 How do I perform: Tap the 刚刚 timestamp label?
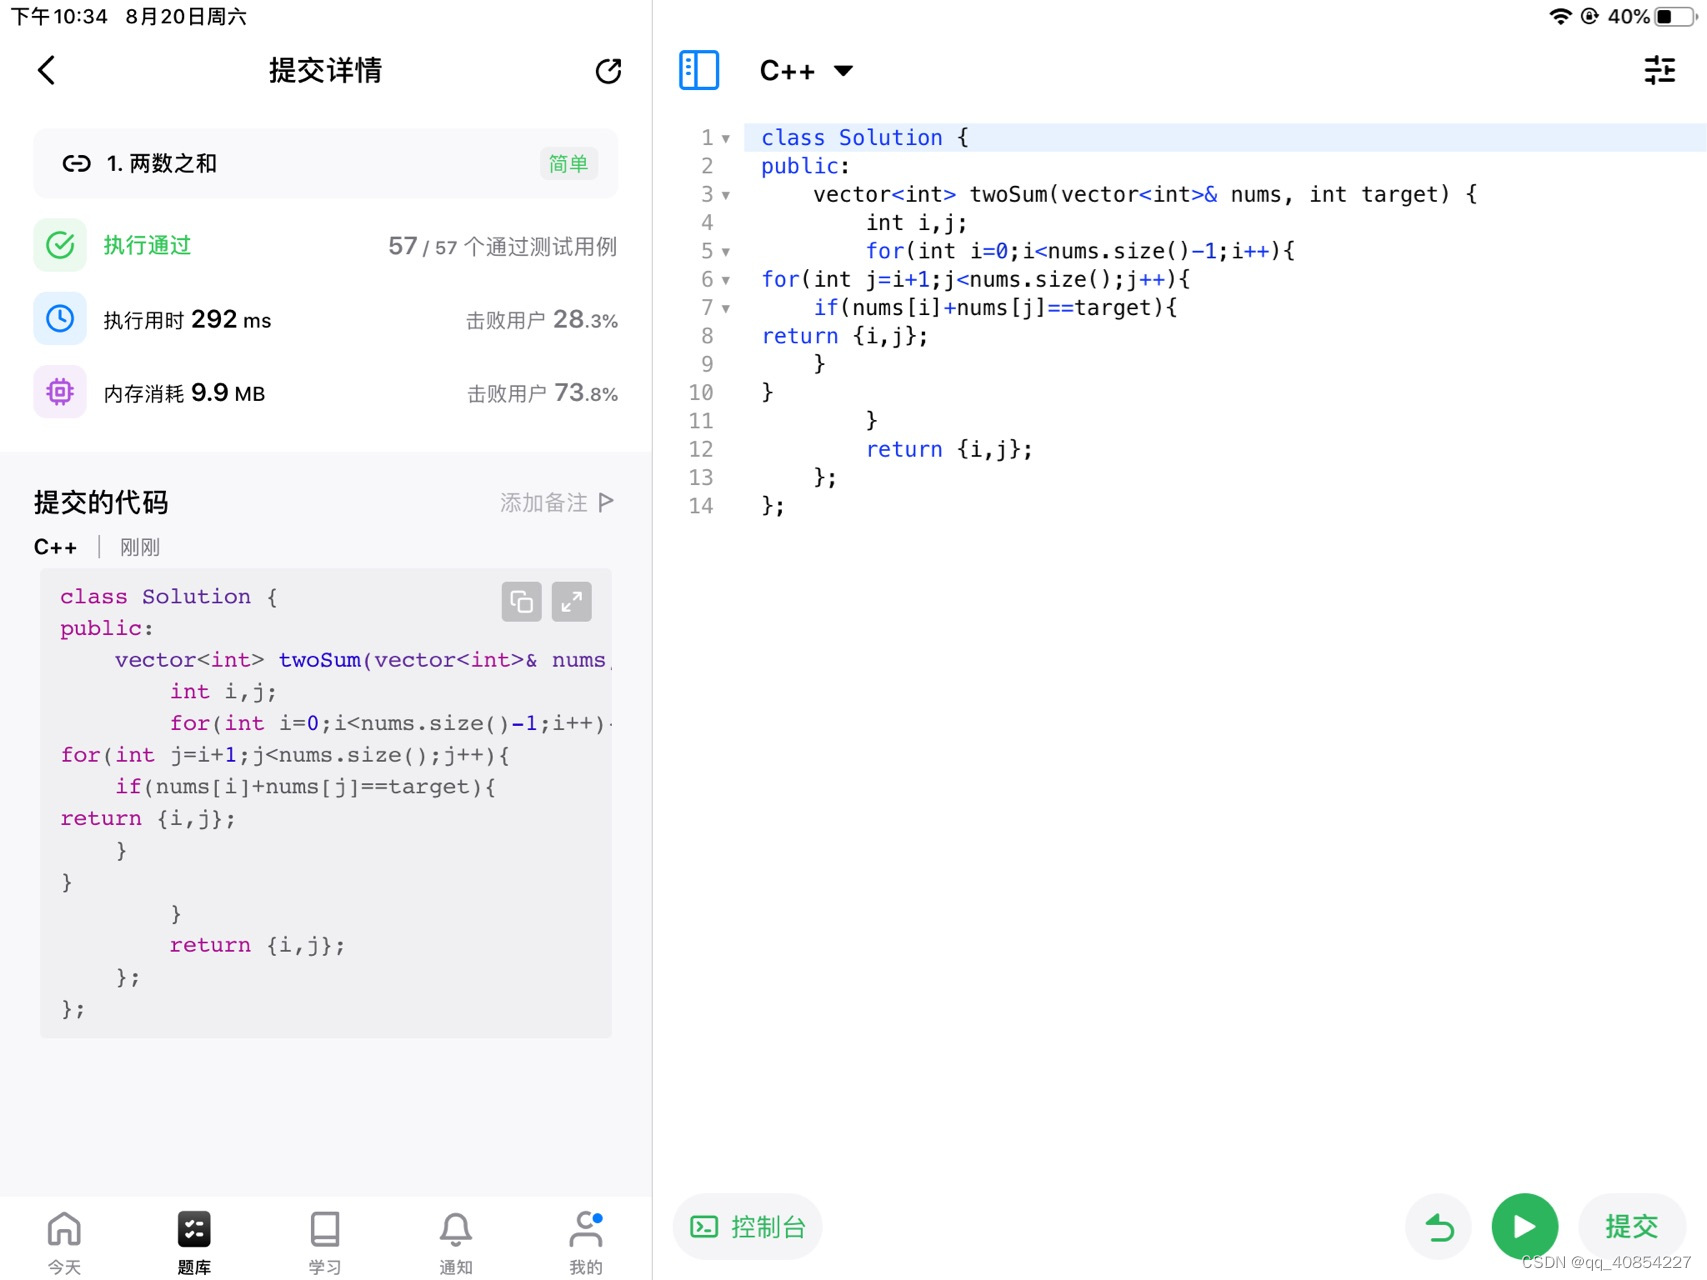click(140, 547)
